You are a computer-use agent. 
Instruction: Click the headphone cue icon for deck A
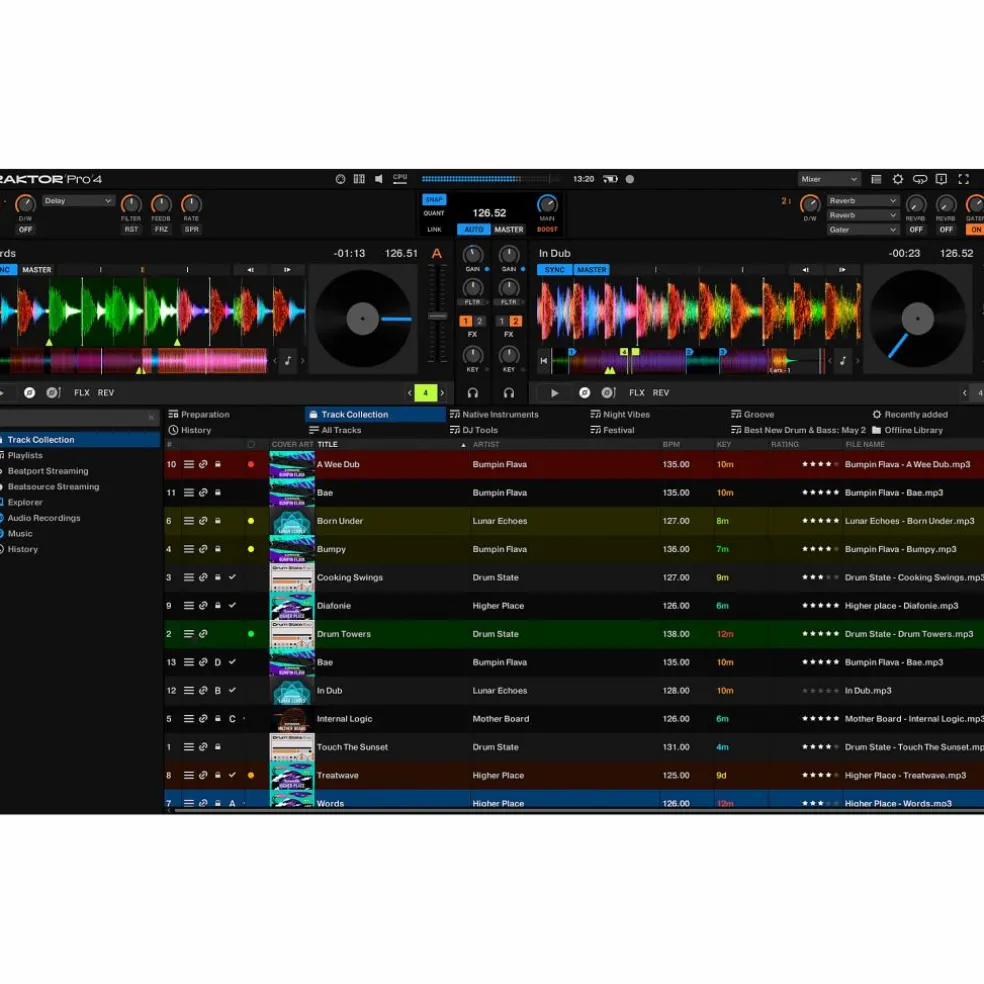point(473,393)
